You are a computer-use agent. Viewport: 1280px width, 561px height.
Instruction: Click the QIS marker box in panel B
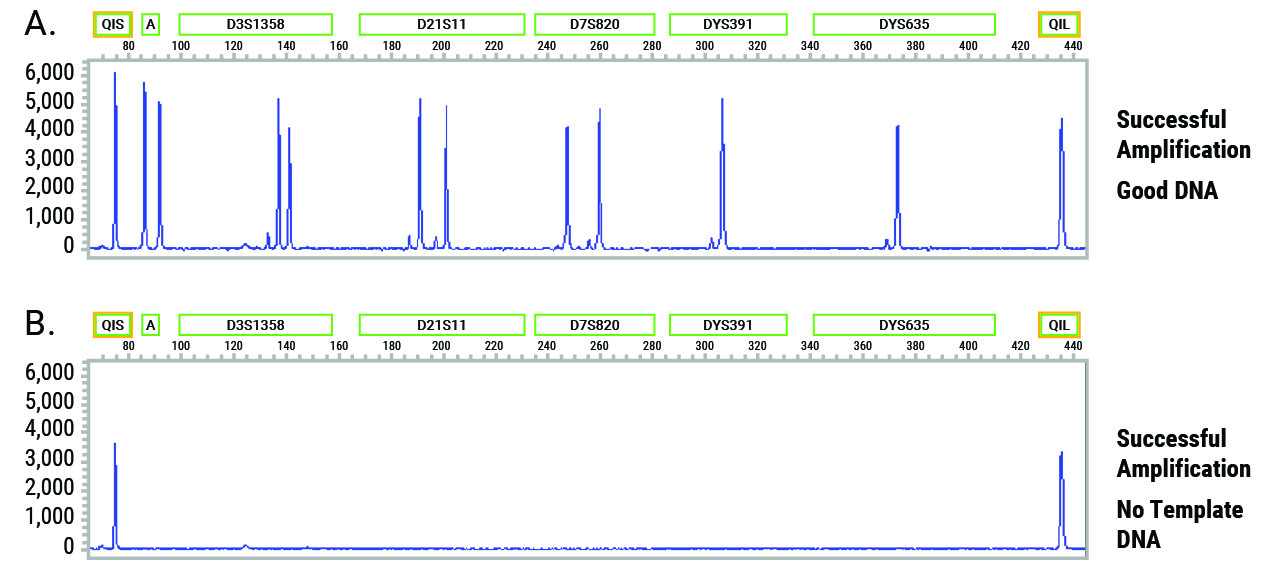coord(113,325)
